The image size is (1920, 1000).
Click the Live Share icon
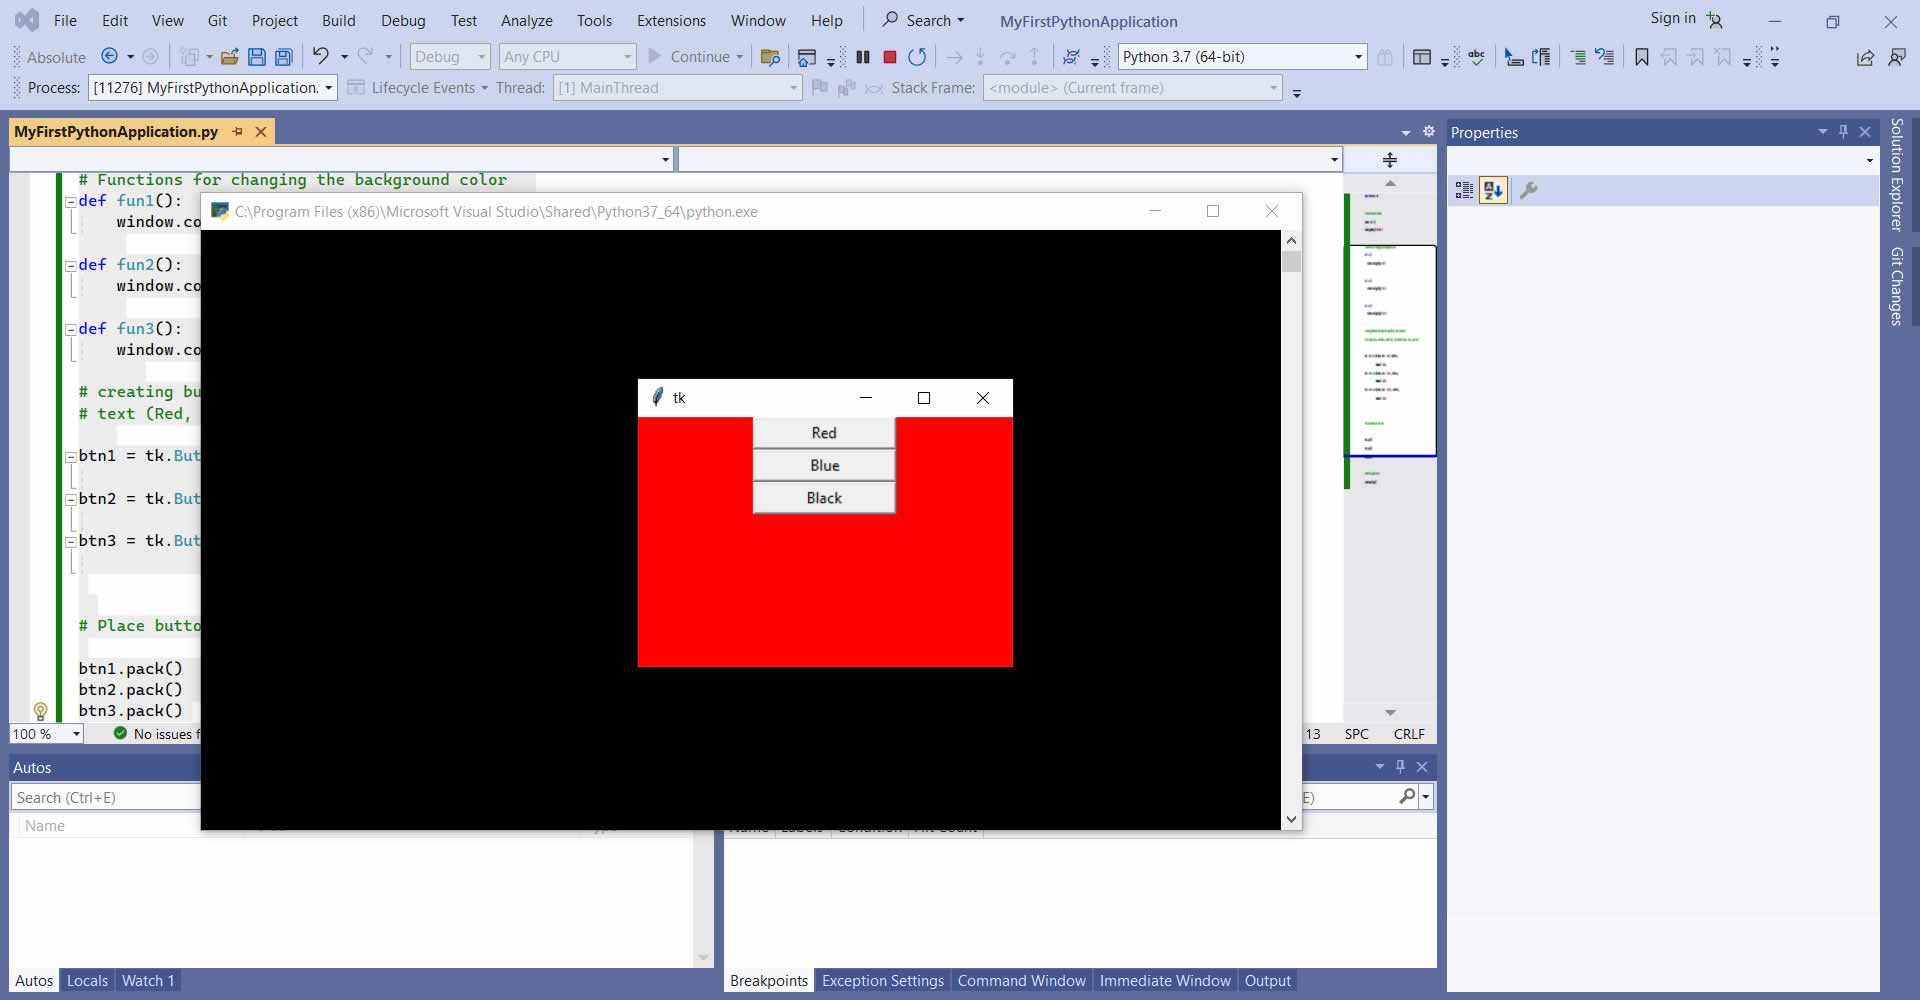coord(1865,57)
